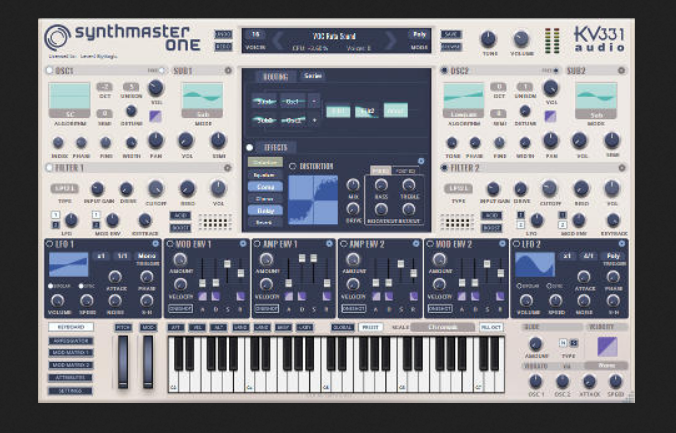
Task: Toggle the Distortion effect on/off
Action: pos(292,166)
